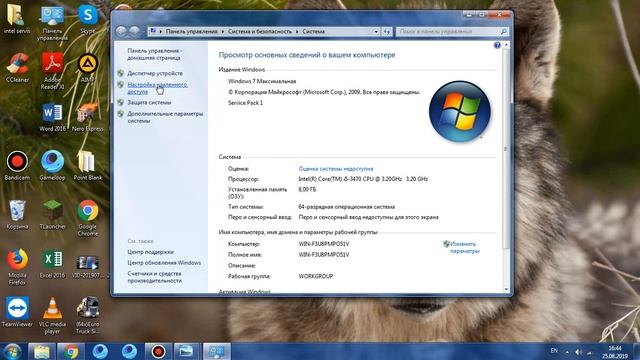The image size is (640, 360).
Task: Select the 8,00 ГБ memory value
Action: tap(307, 189)
